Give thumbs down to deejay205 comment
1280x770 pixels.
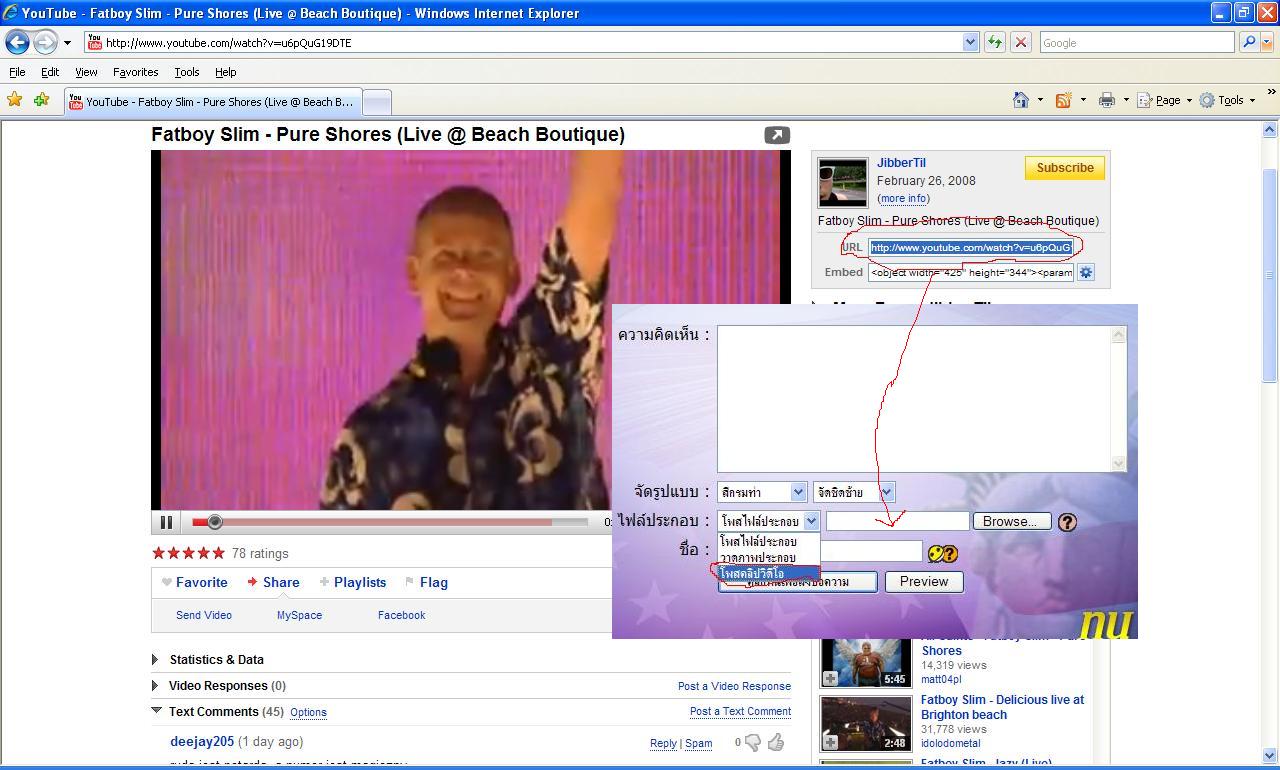[753, 742]
